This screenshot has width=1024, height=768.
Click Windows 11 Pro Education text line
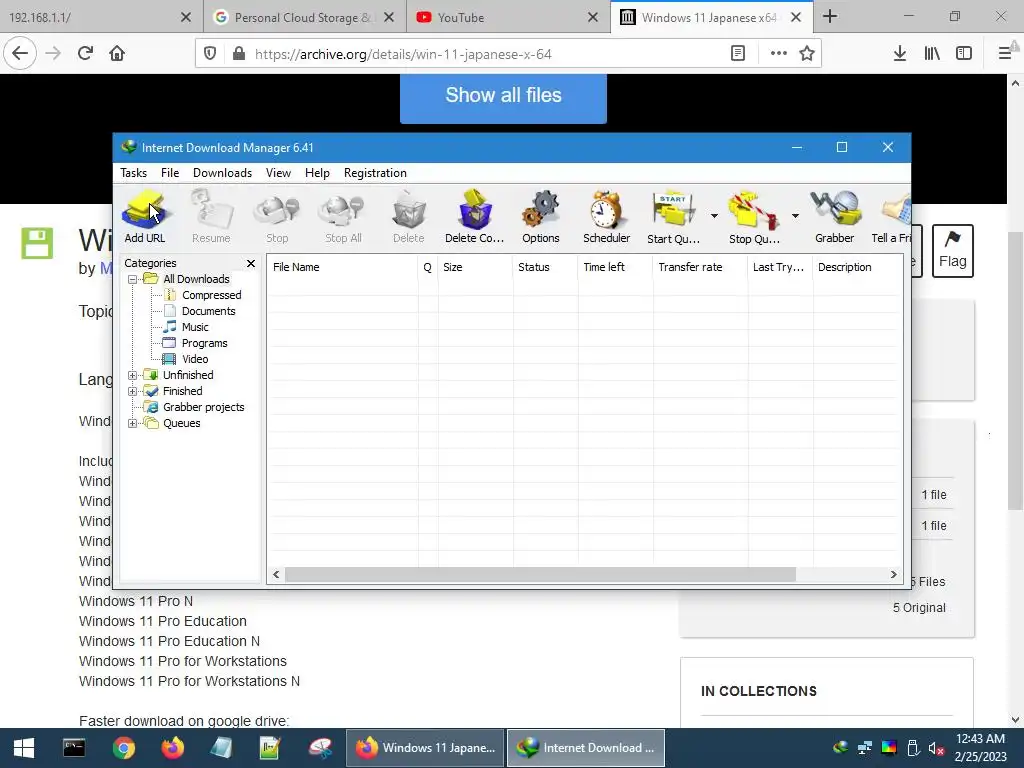point(163,622)
